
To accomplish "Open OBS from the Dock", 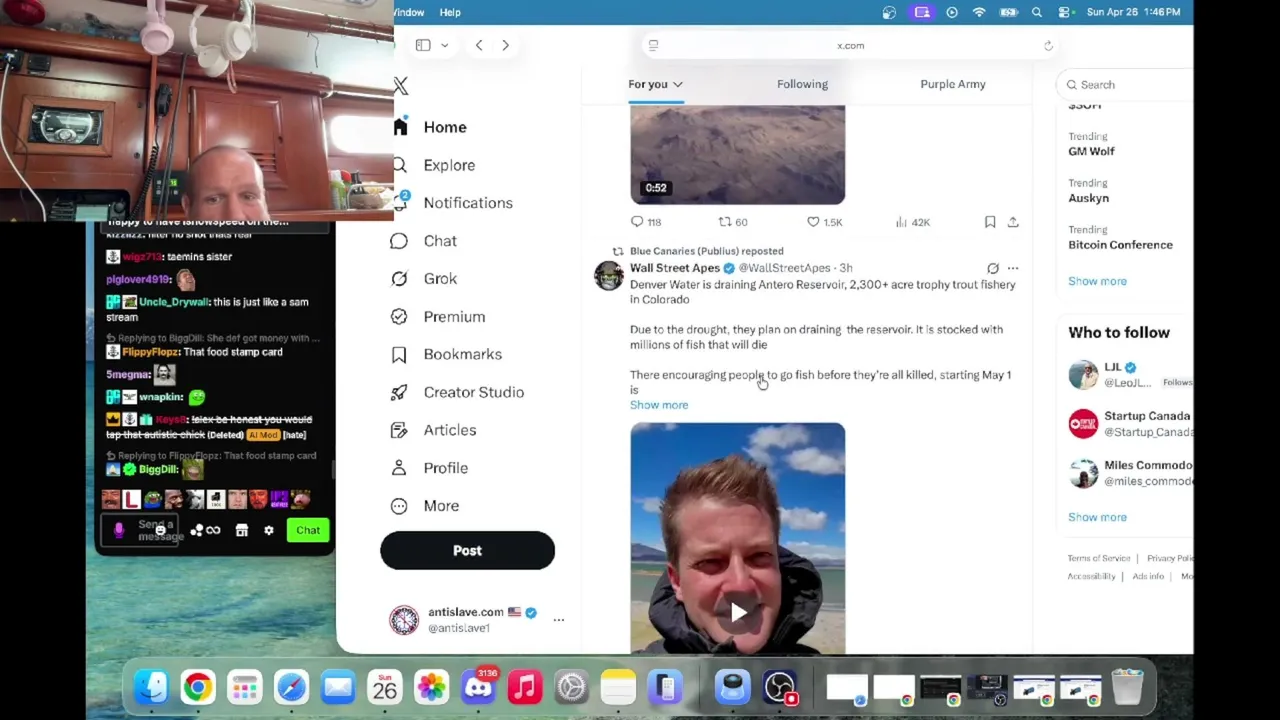I will [x=779, y=687].
